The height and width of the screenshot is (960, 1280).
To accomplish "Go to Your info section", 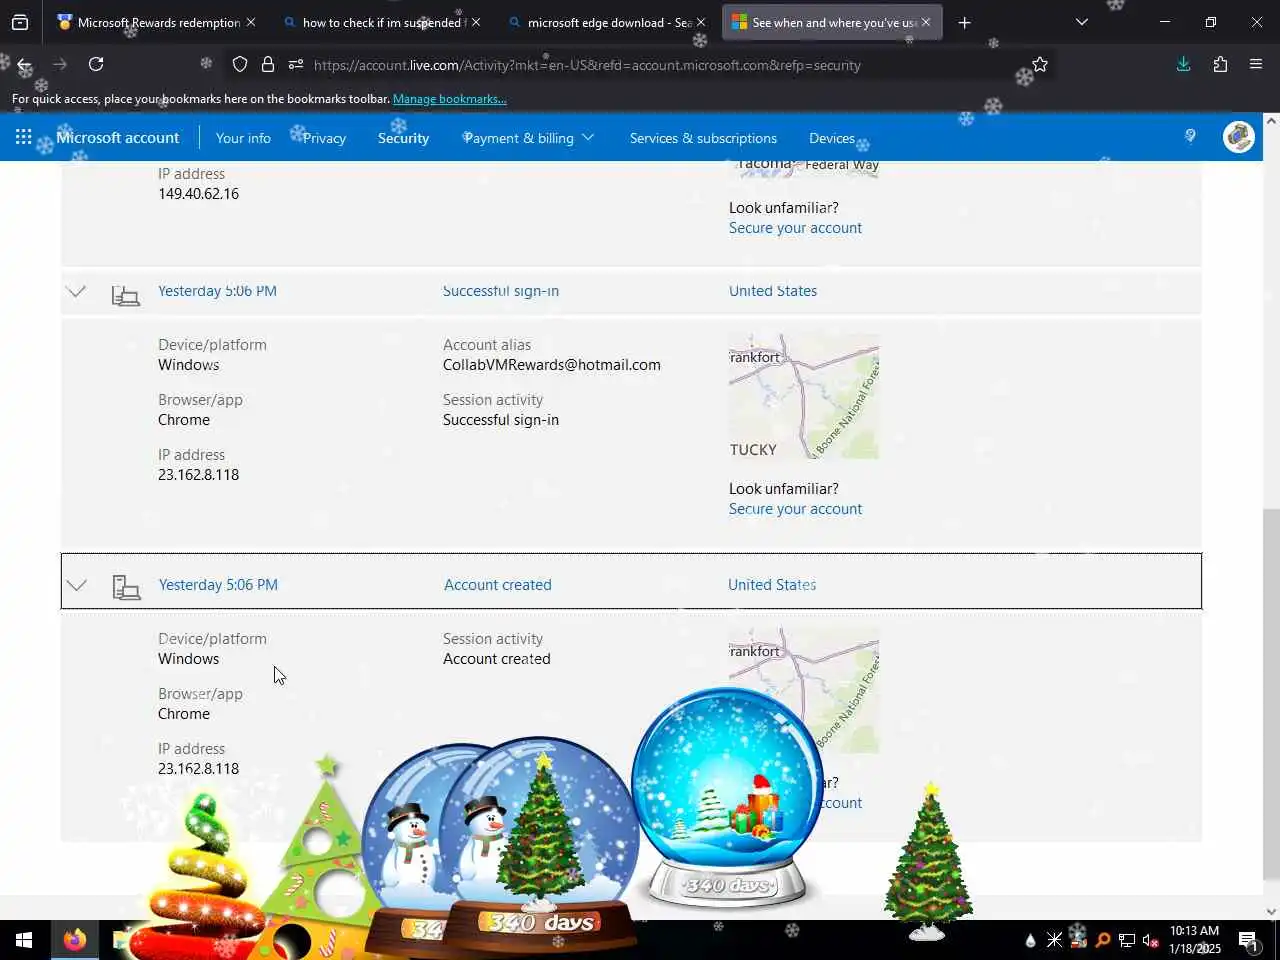I will pos(243,138).
